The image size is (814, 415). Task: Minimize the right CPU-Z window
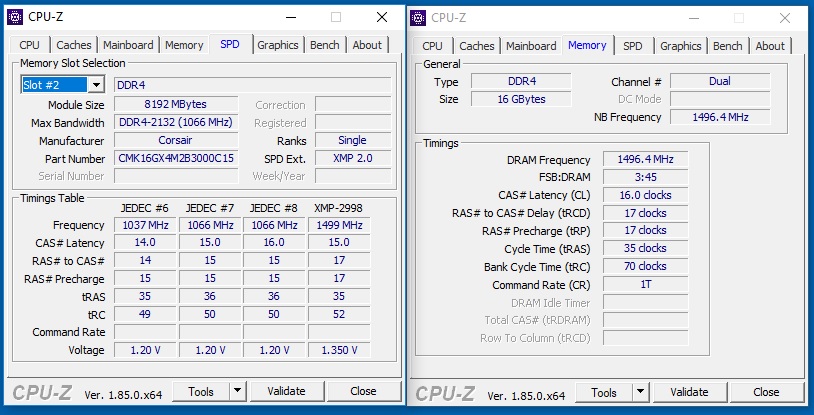pos(694,18)
